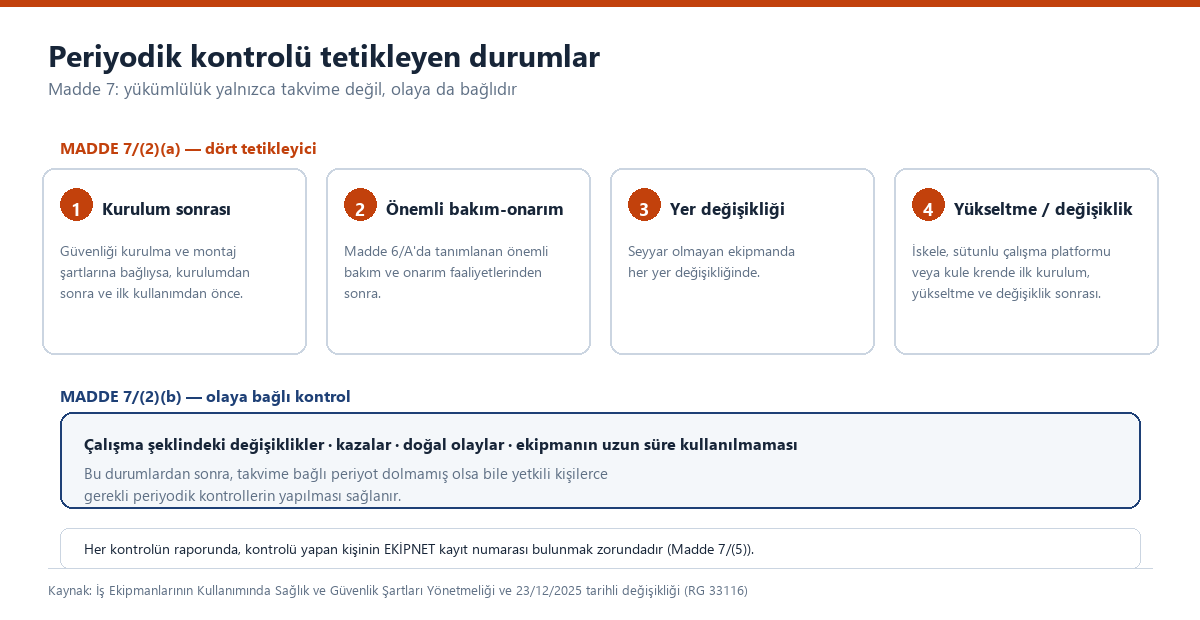Viewport: 1200px width, 620px height.
Task: Click the paragraph beginning 'Bu durumlardan sonra'
Action: click(346, 484)
